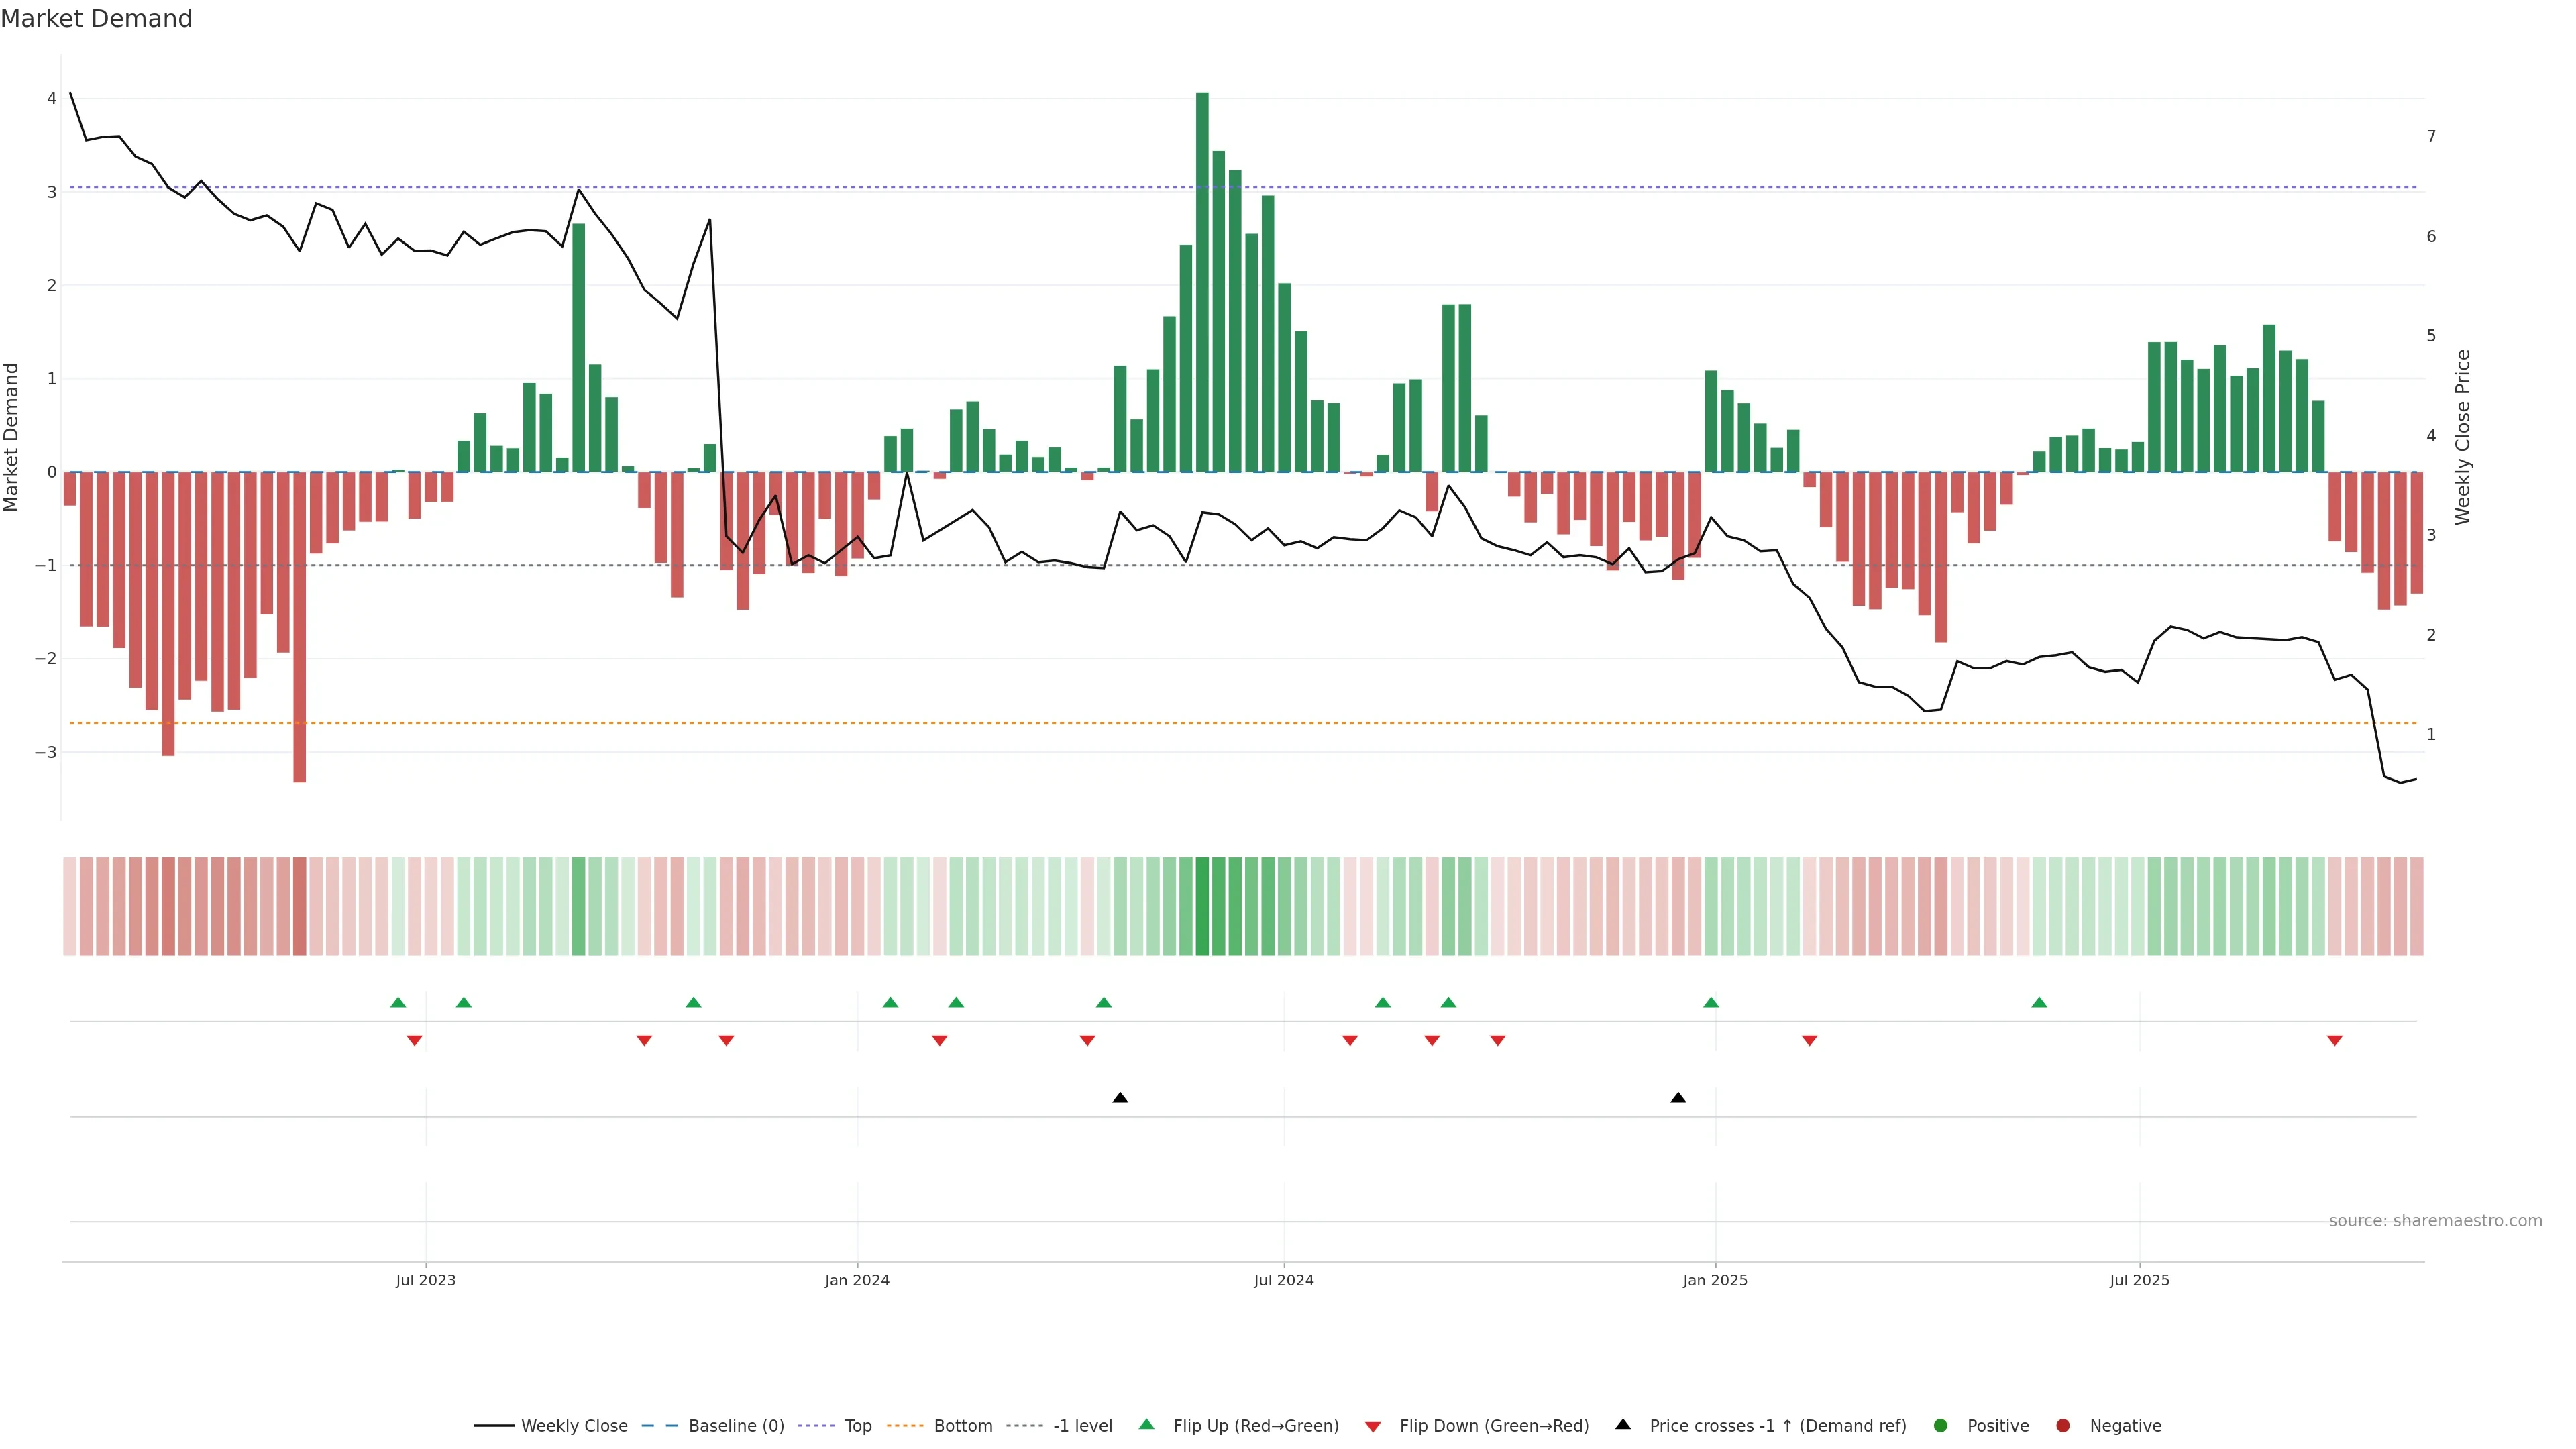This screenshot has height=1449, width=2576.
Task: Click the green Positive dot in legend
Action: pyautogui.click(x=1941, y=1425)
